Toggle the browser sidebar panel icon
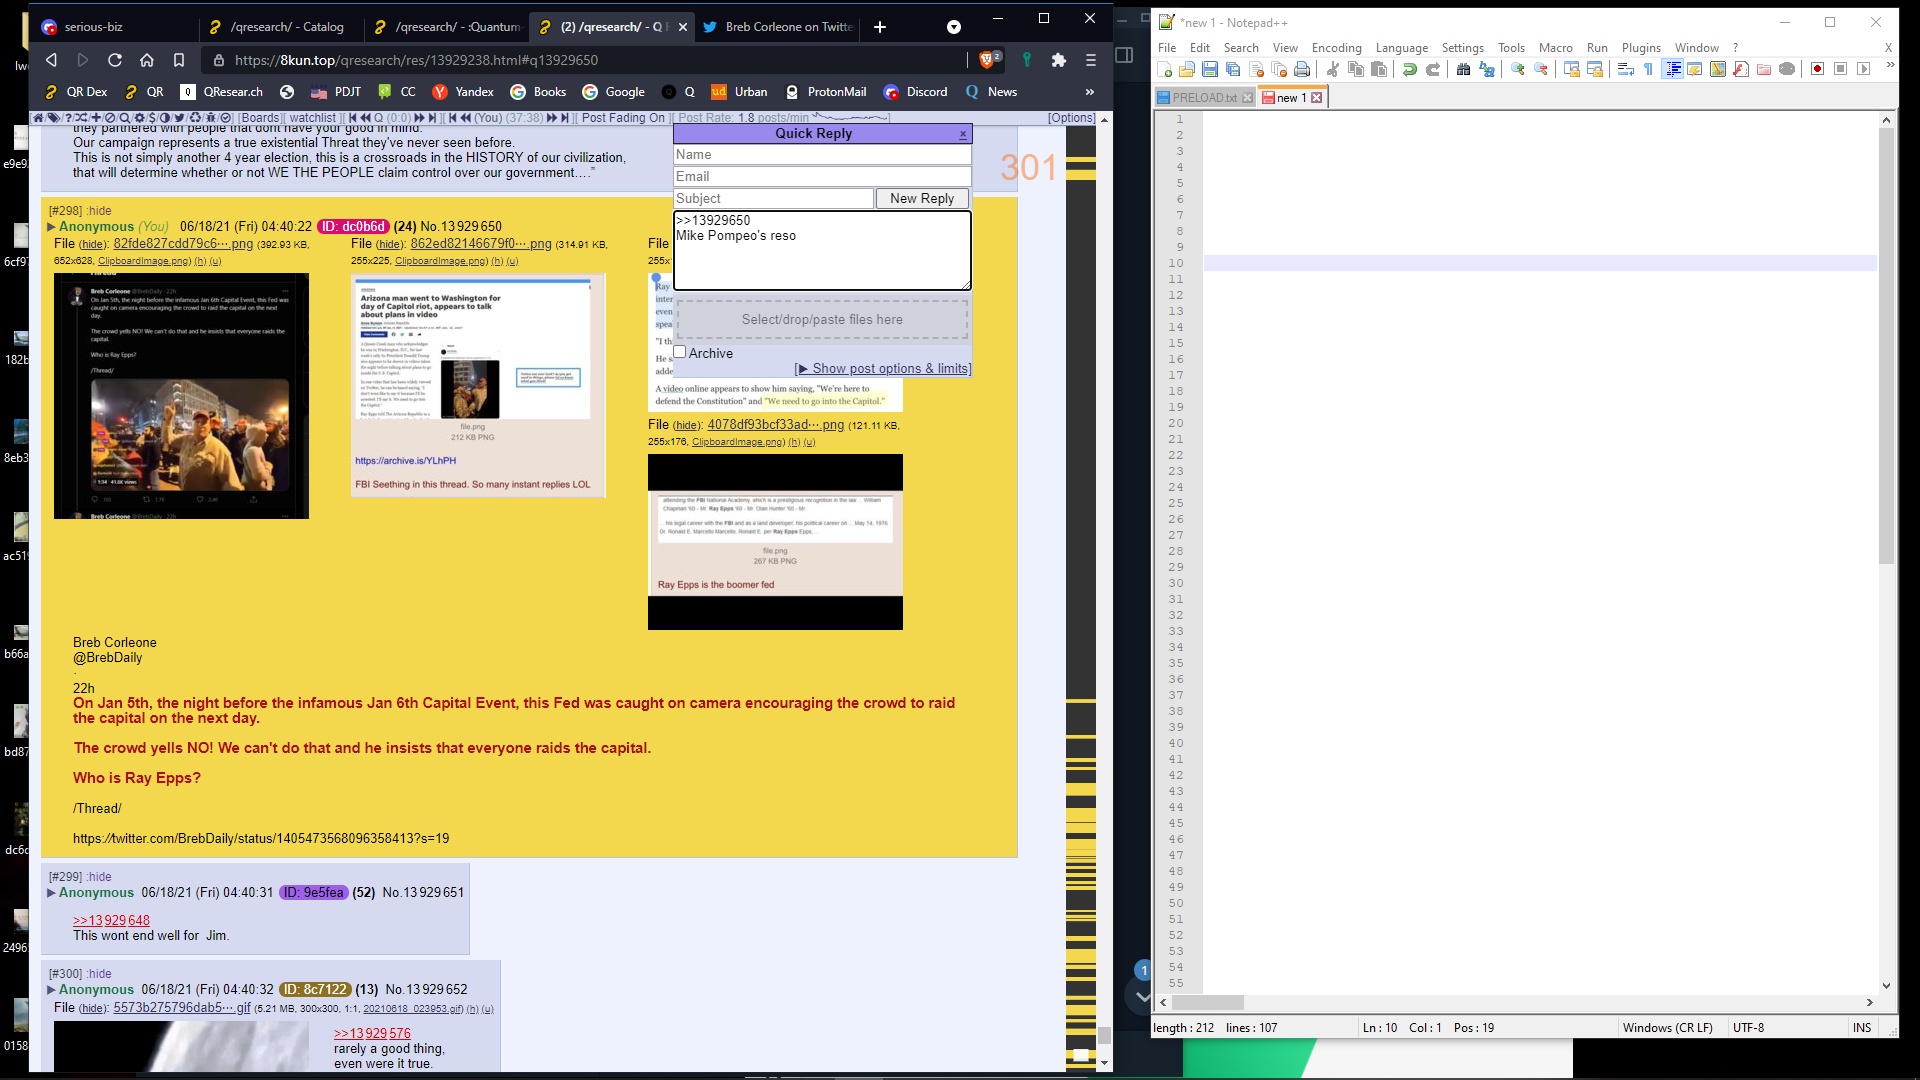1920x1080 pixels. 1124,55
